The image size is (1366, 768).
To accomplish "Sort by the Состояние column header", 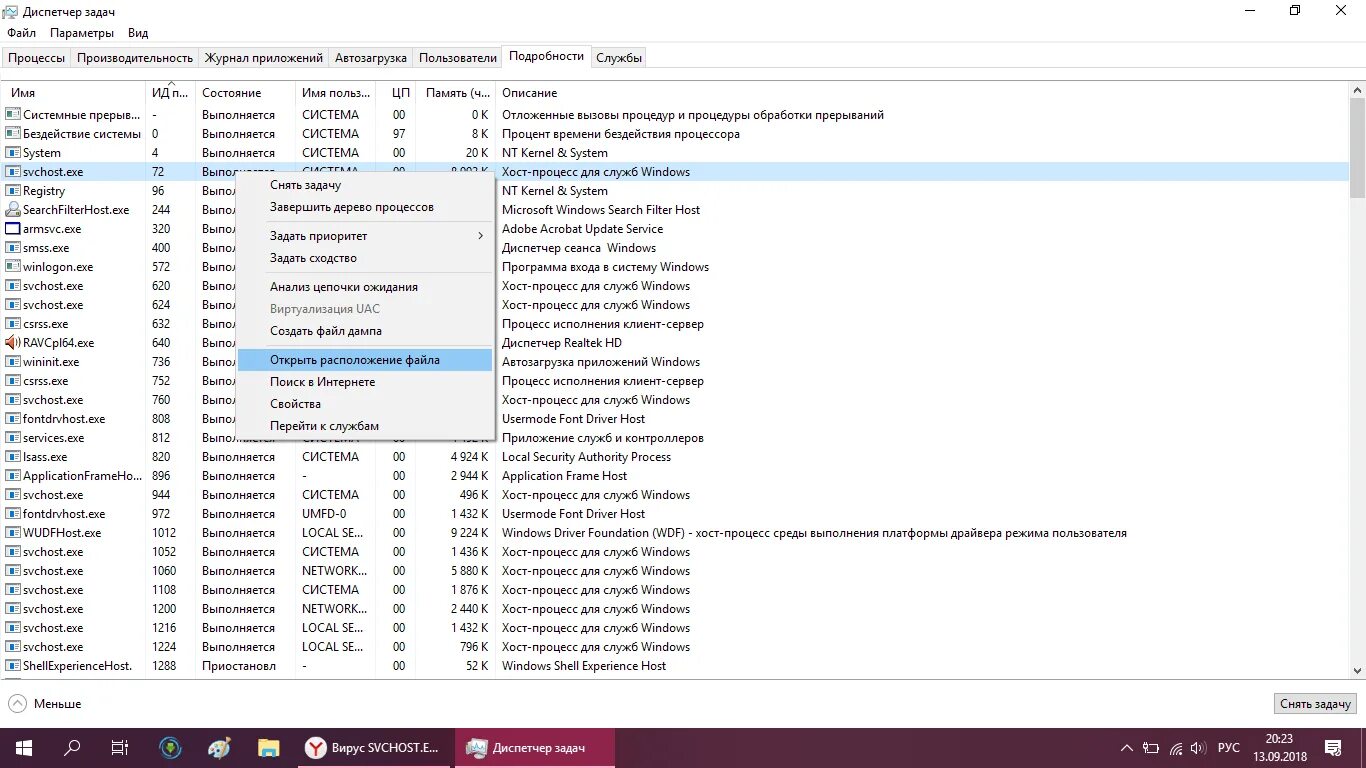I will (x=231, y=93).
